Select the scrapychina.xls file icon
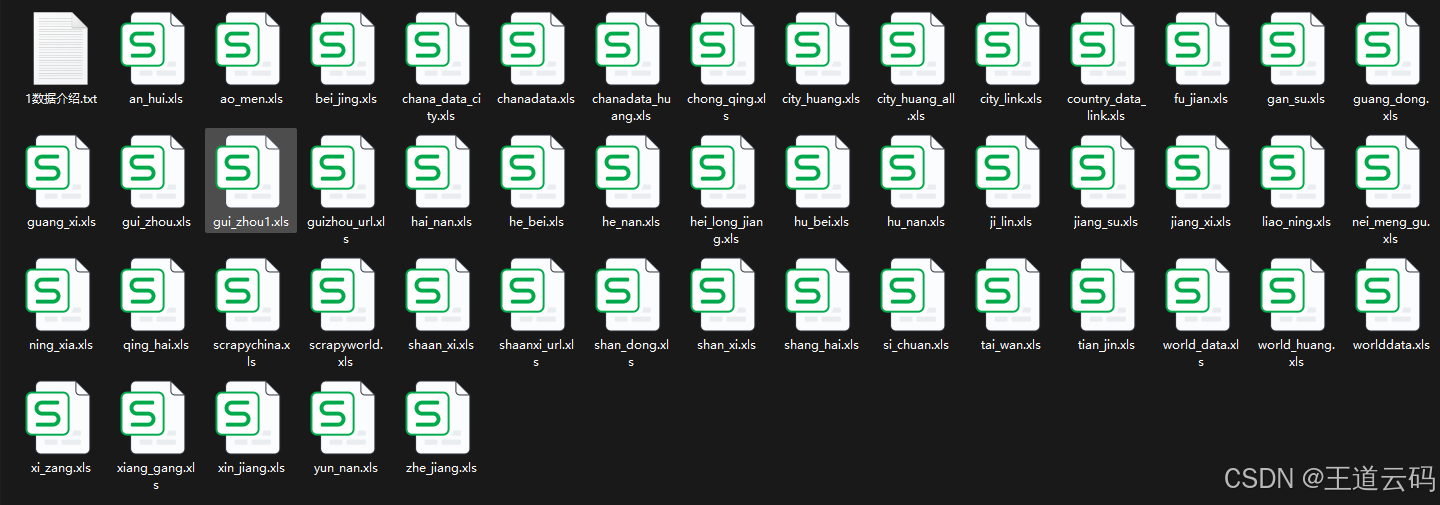This screenshot has width=1440, height=505. [249, 295]
